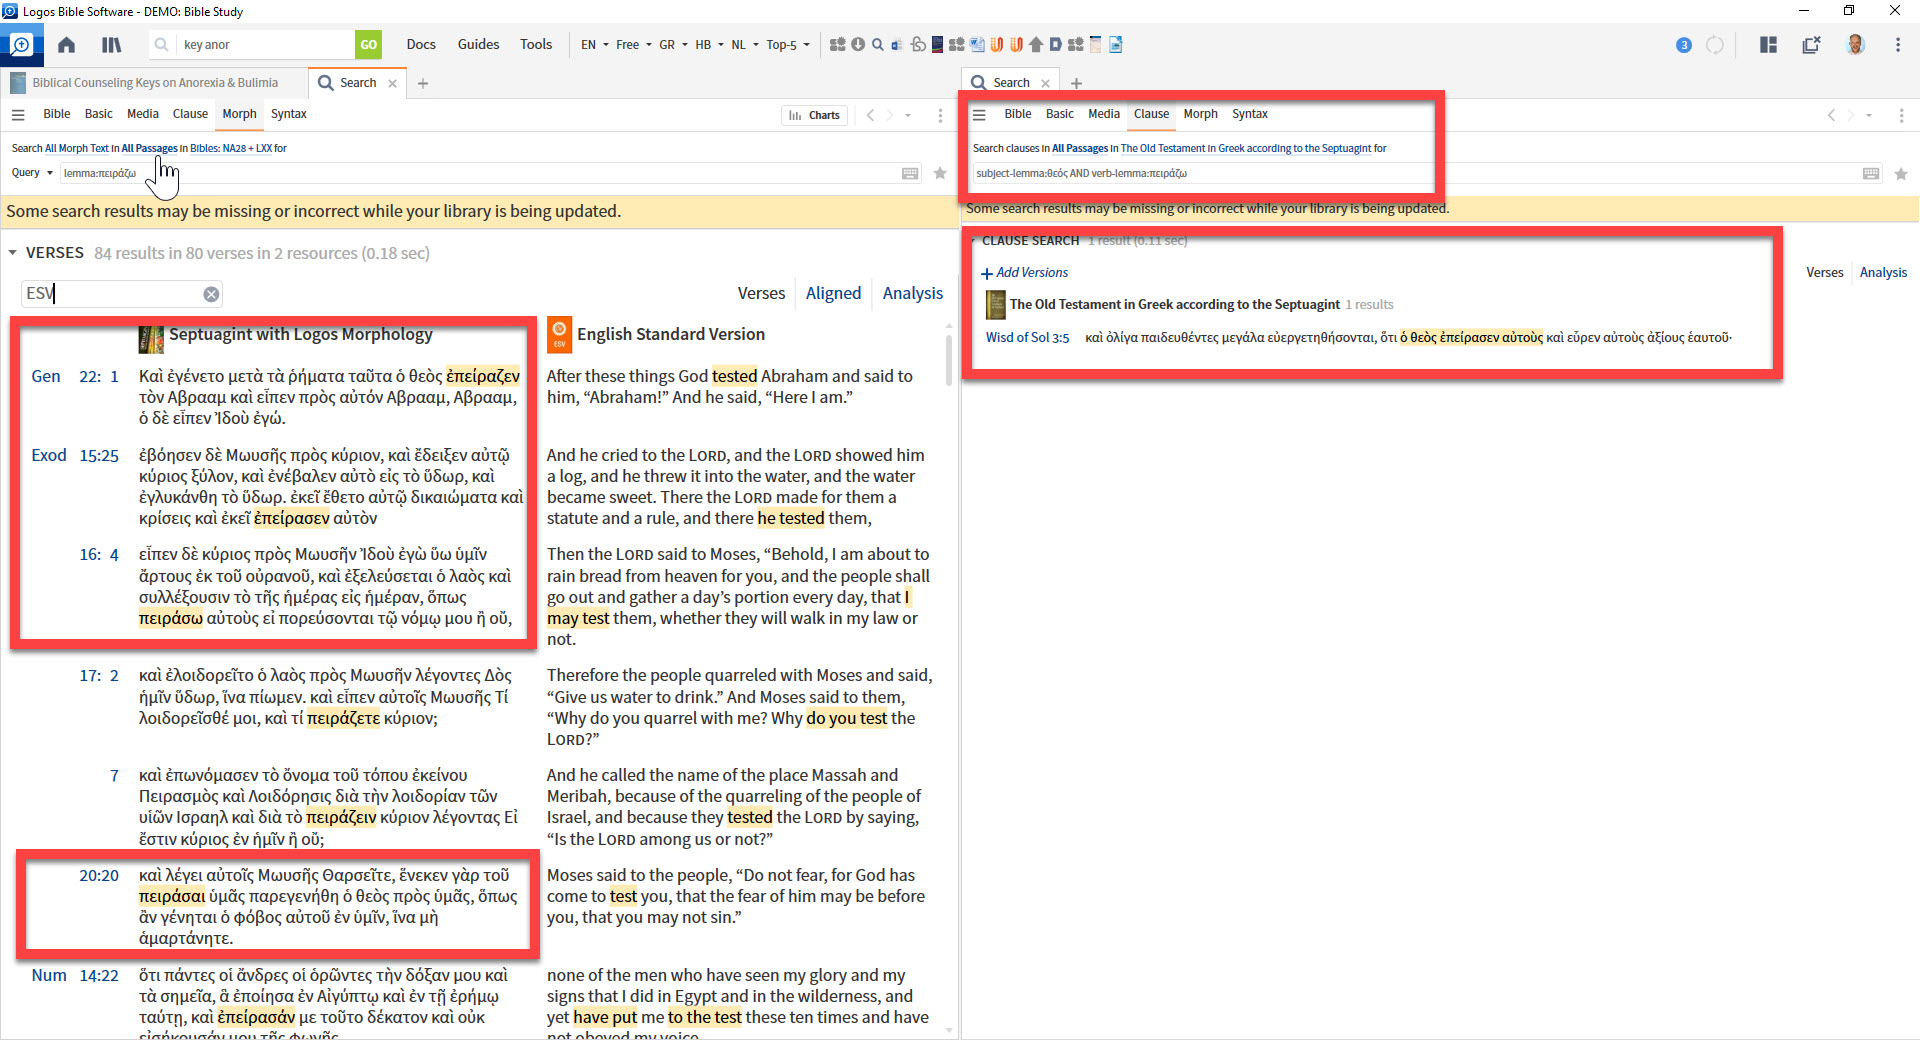Open the Layouts menu icon
The height and width of the screenshot is (1040, 1920).
(x=1768, y=45)
